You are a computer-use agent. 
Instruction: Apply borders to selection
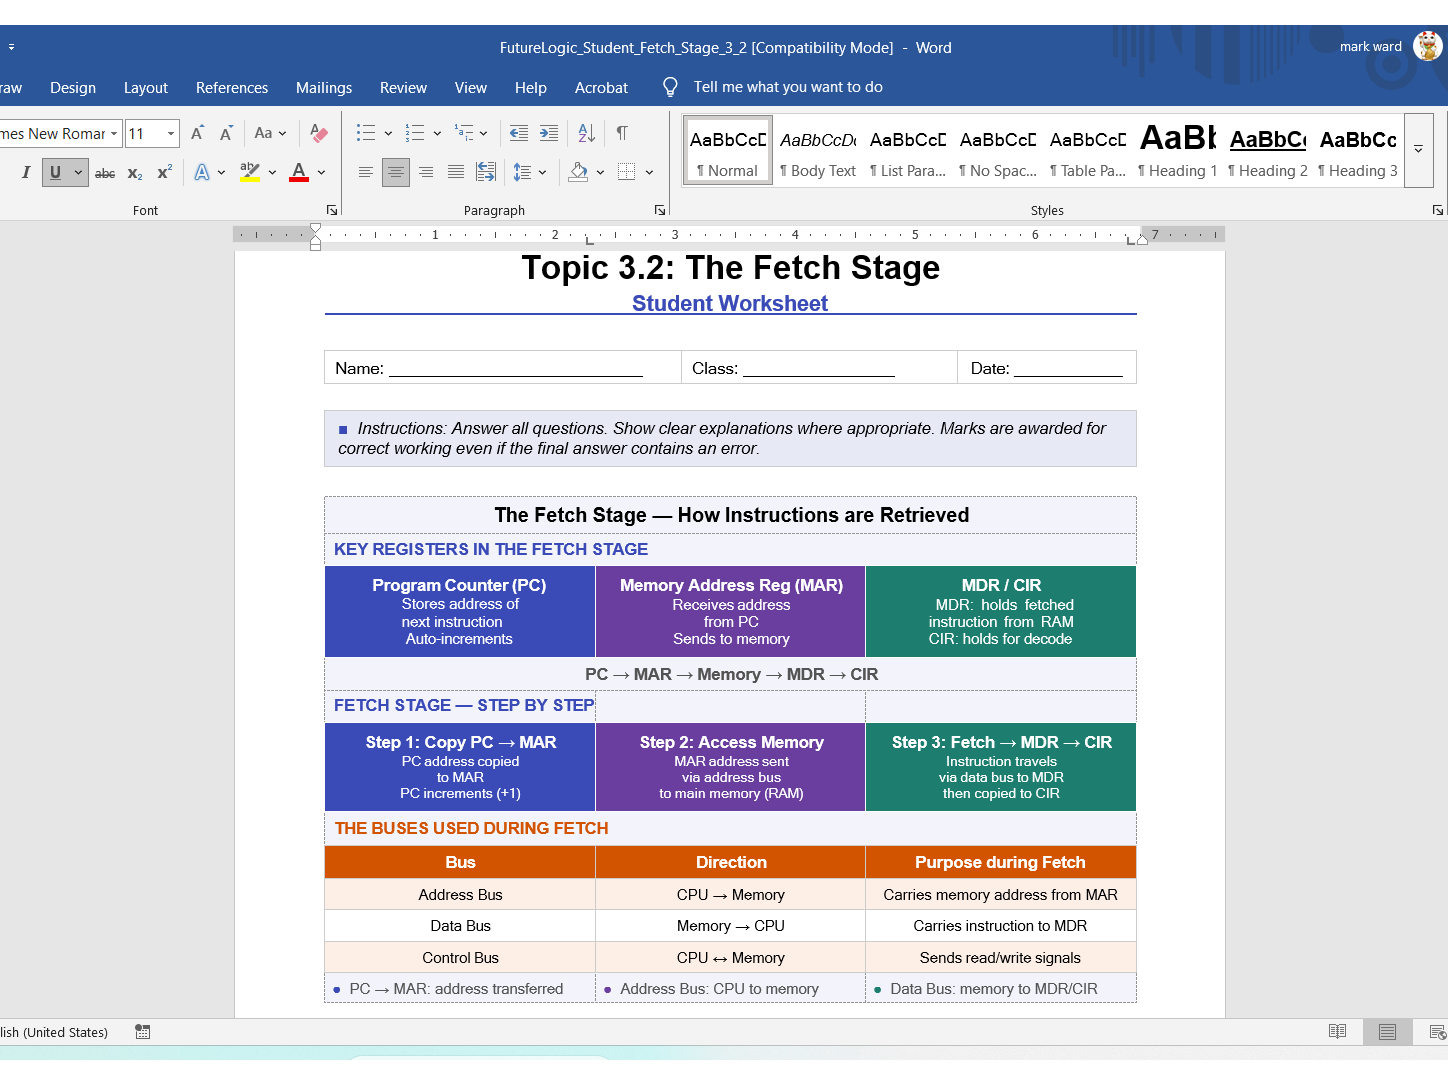click(x=627, y=172)
